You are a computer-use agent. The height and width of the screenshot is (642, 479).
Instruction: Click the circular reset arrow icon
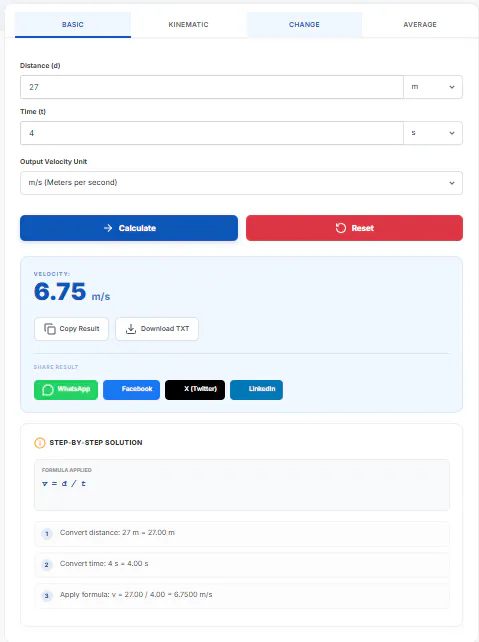click(x=341, y=228)
